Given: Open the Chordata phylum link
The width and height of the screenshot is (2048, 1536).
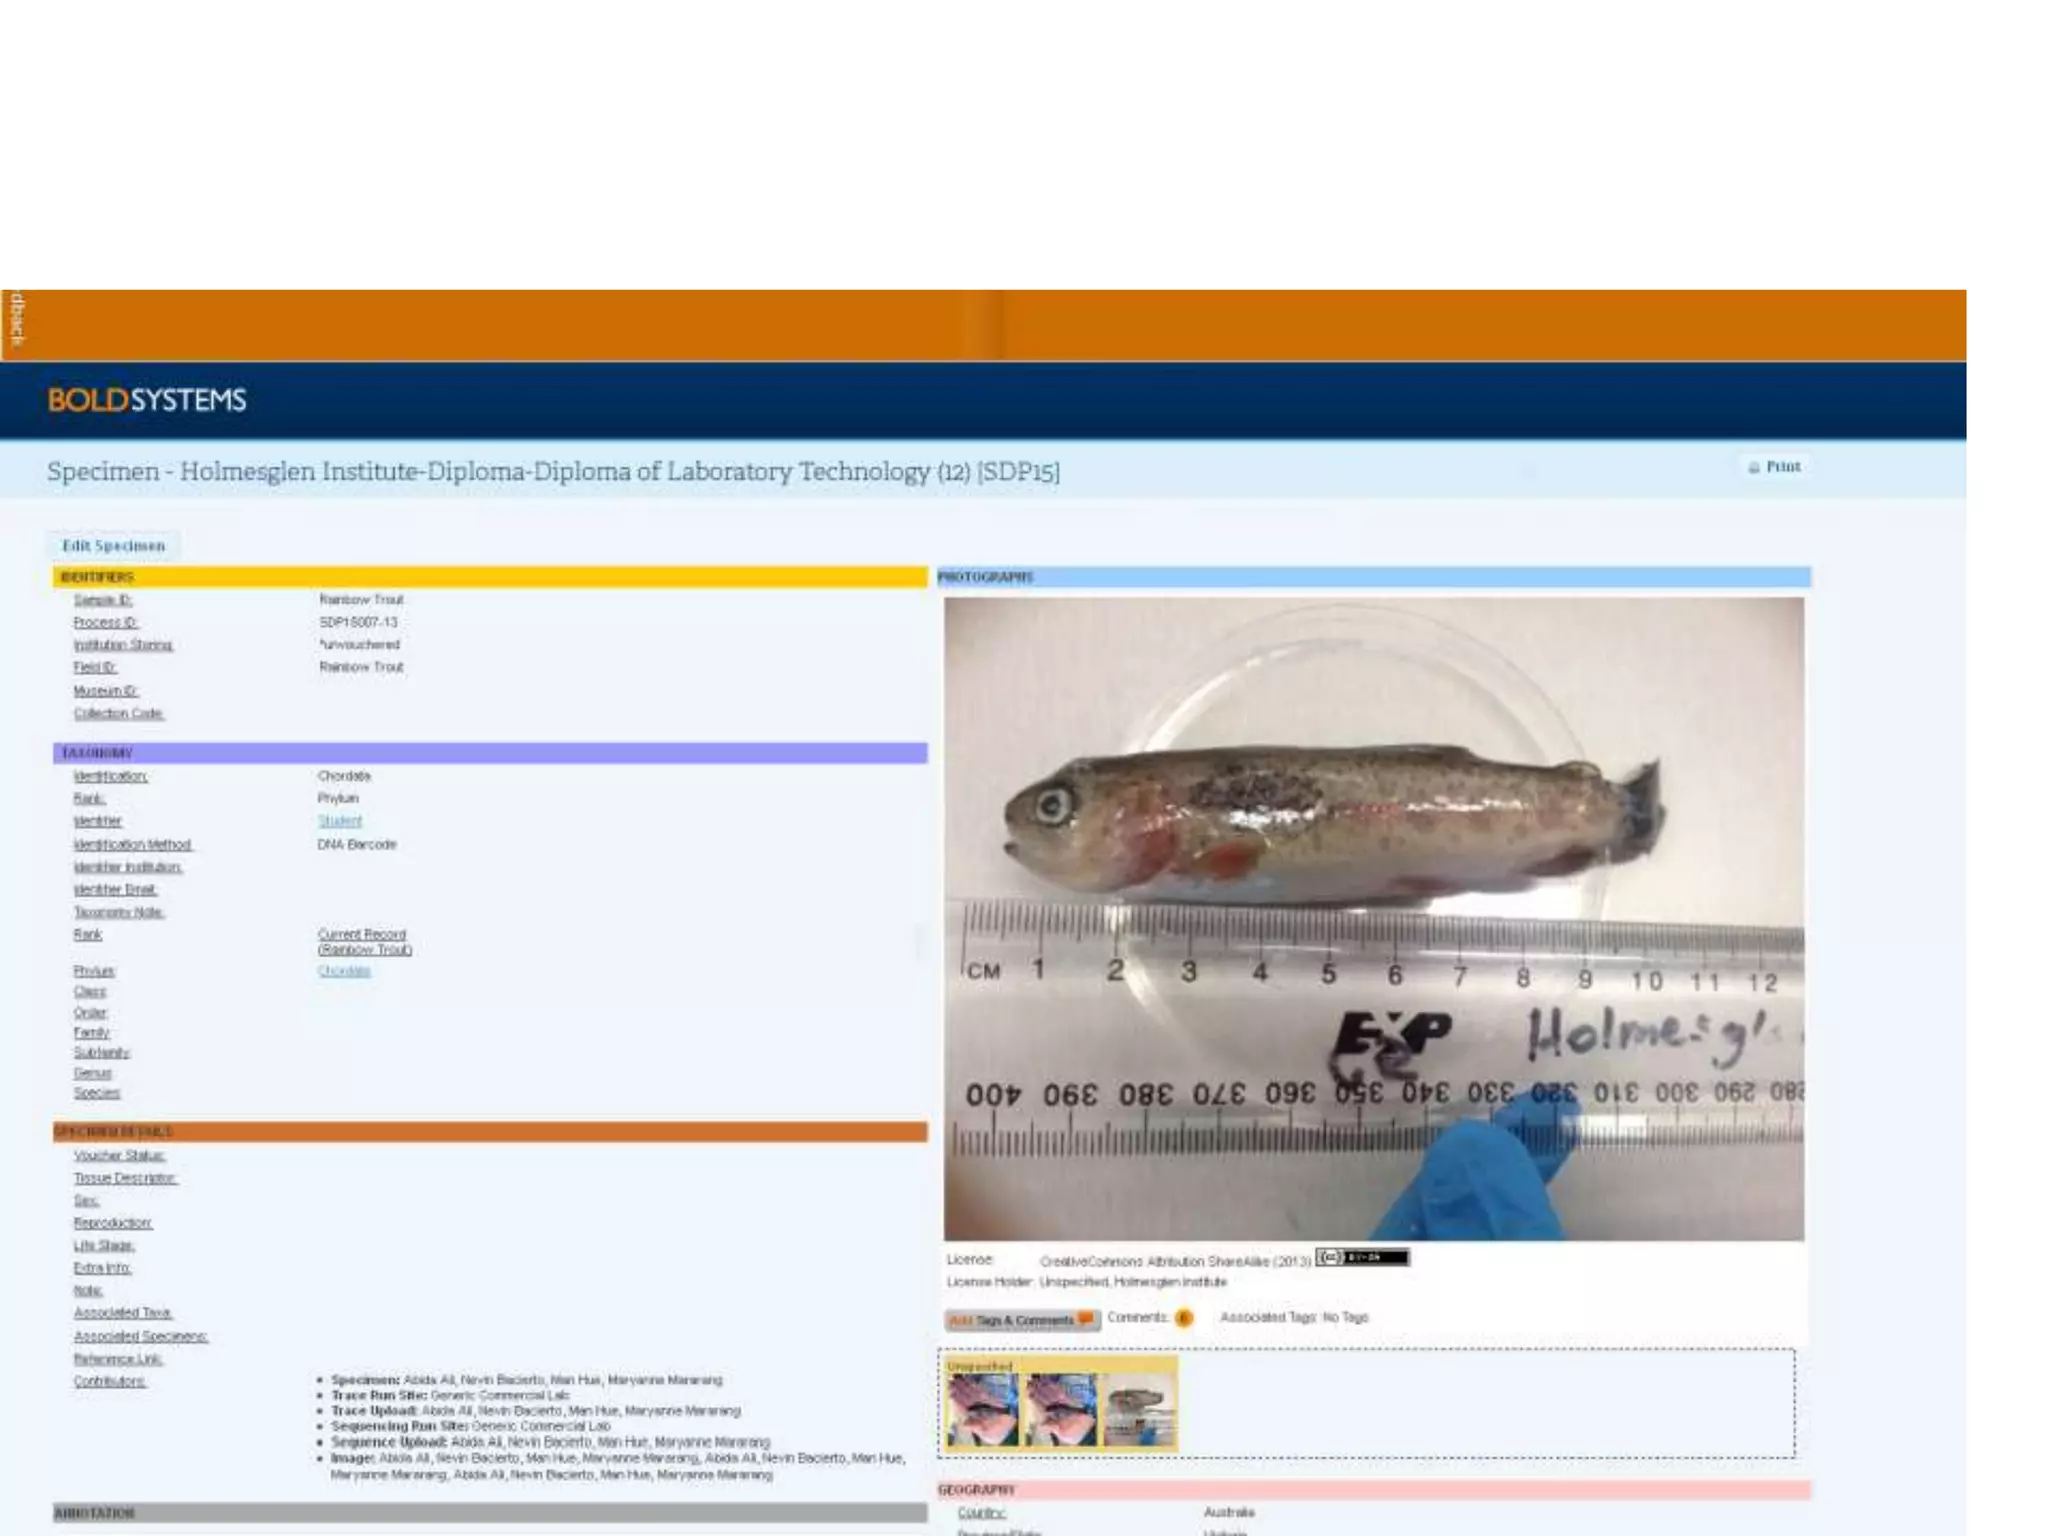Looking at the screenshot, I should pos(344,971).
